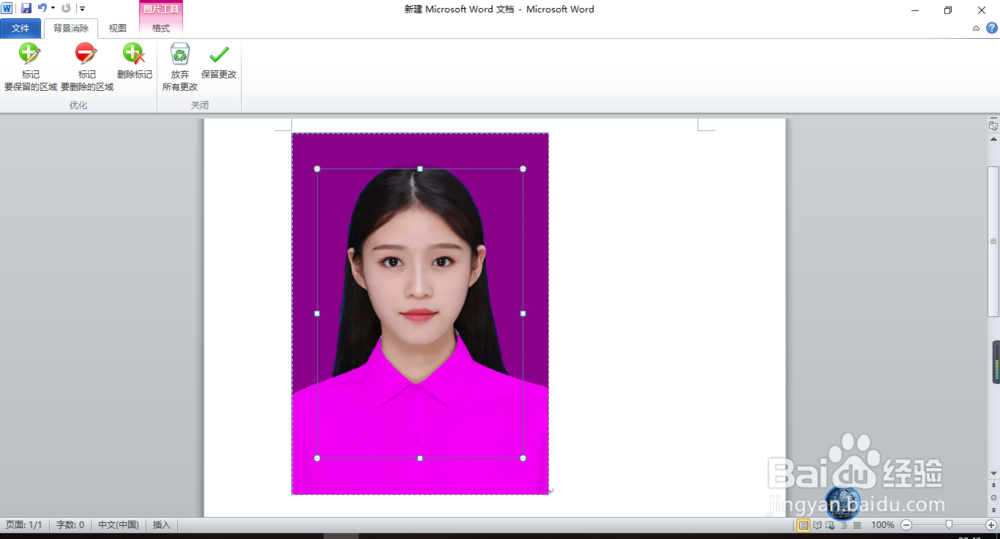
Task: Click the vertical scrollbar thumb
Action: (993, 241)
